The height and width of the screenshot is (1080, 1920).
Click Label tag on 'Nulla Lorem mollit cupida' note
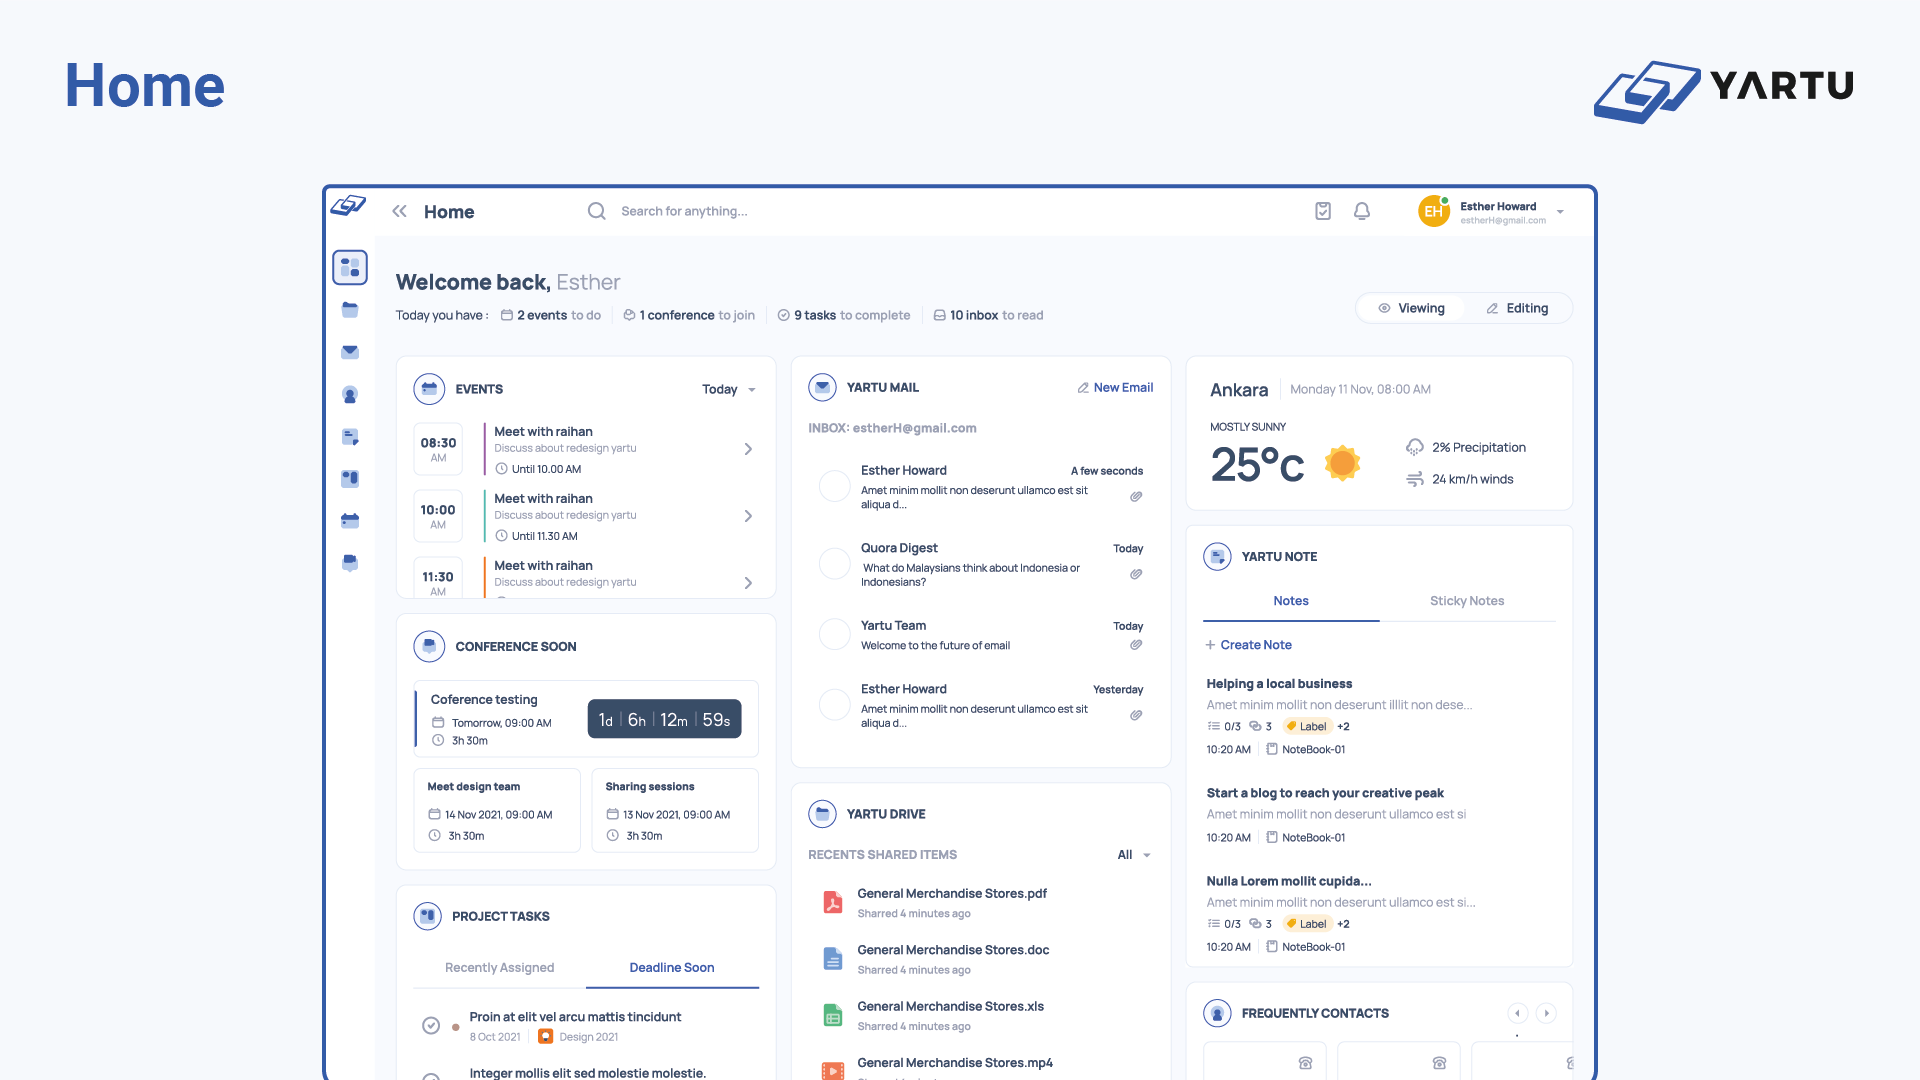click(x=1307, y=924)
